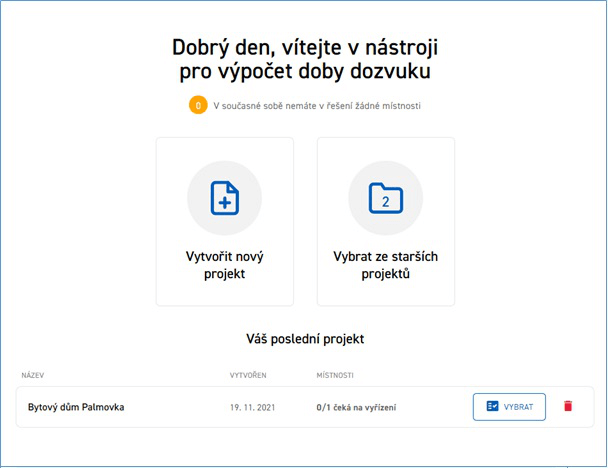Click the checklist icon inside the VYBRAT button
The width and height of the screenshot is (608, 468).
(x=492, y=406)
